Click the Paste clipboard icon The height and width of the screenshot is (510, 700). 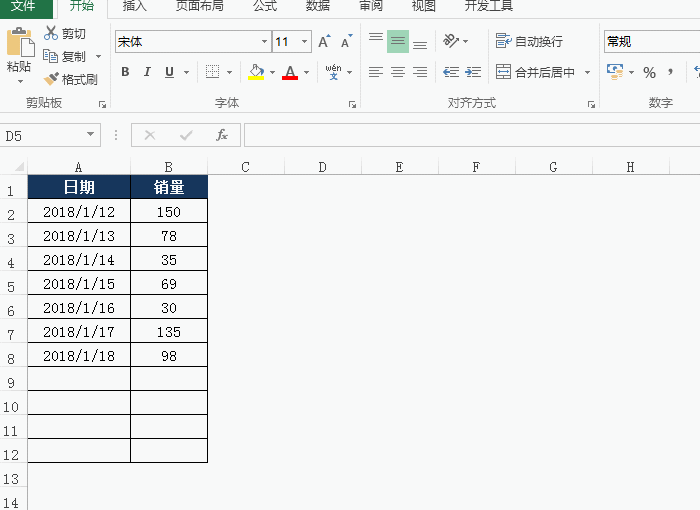click(x=20, y=42)
